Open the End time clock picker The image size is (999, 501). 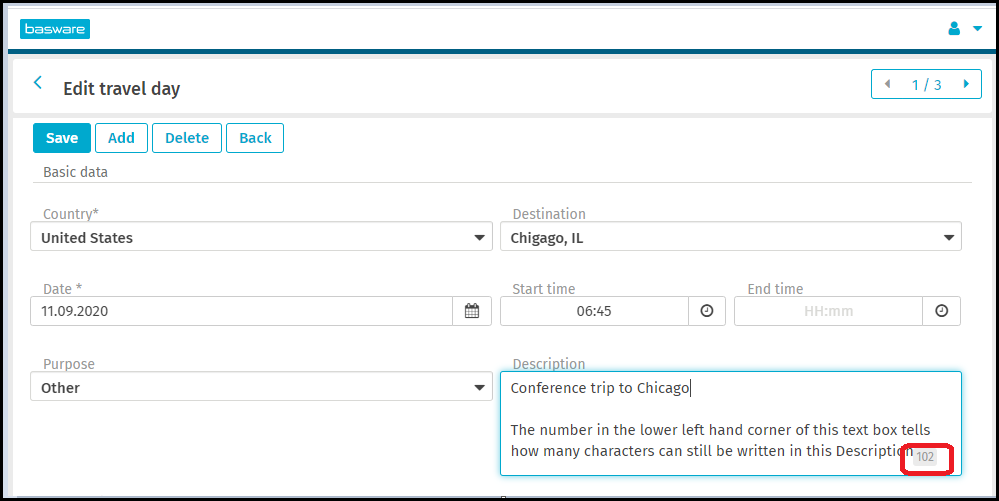tap(941, 311)
